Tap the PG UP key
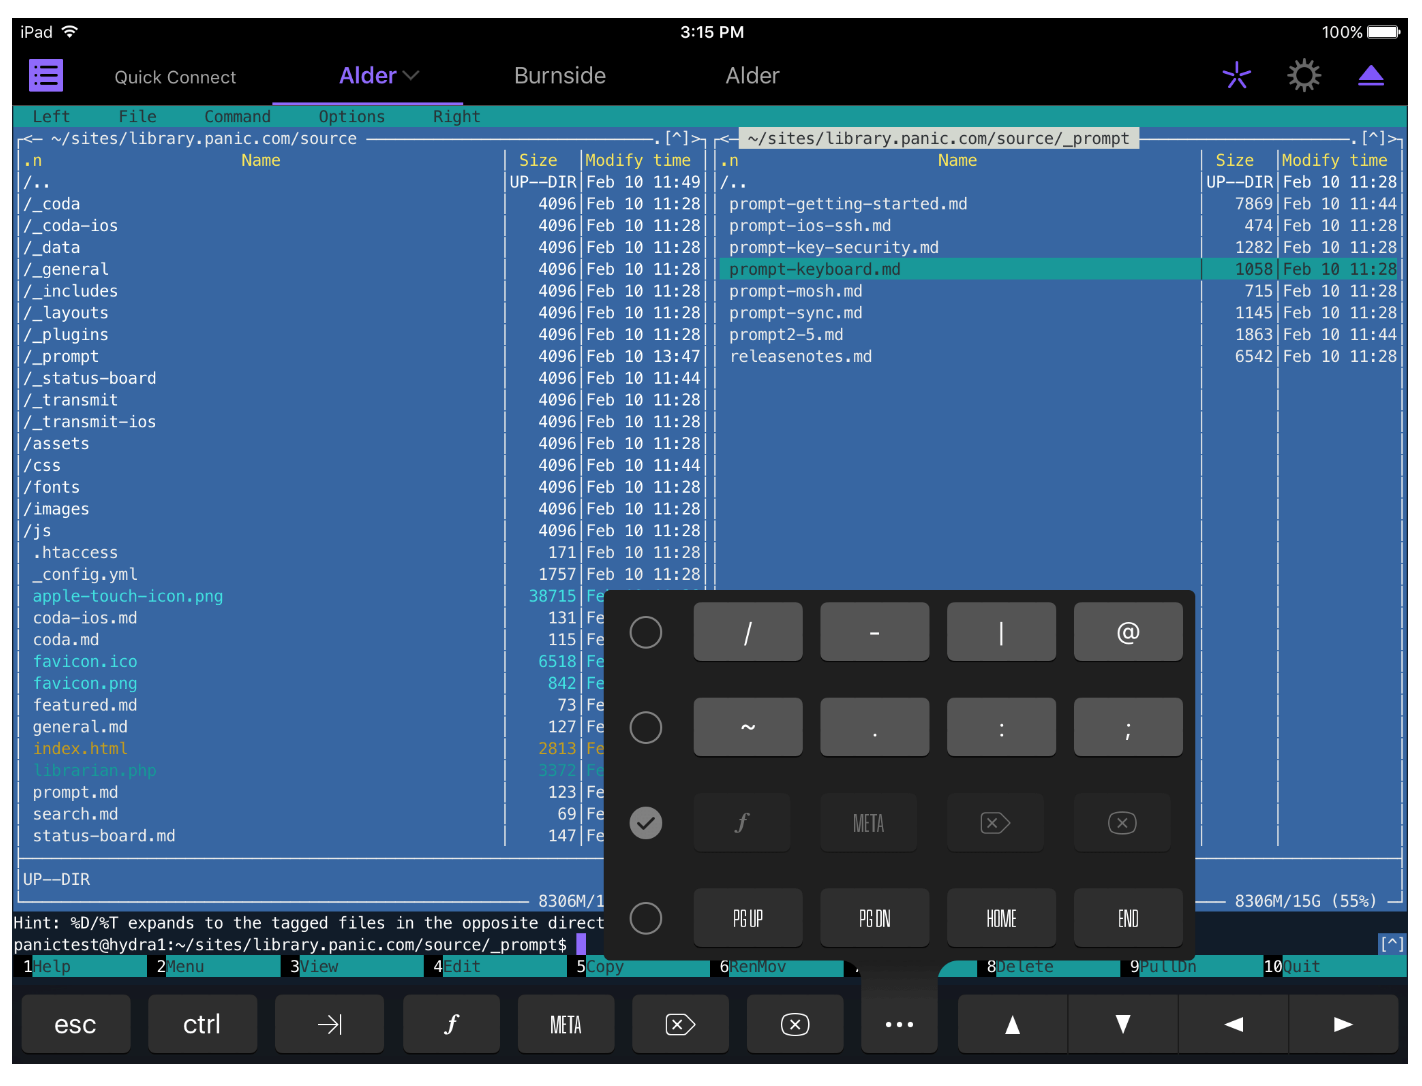The height and width of the screenshot is (1086, 1422). (x=748, y=918)
